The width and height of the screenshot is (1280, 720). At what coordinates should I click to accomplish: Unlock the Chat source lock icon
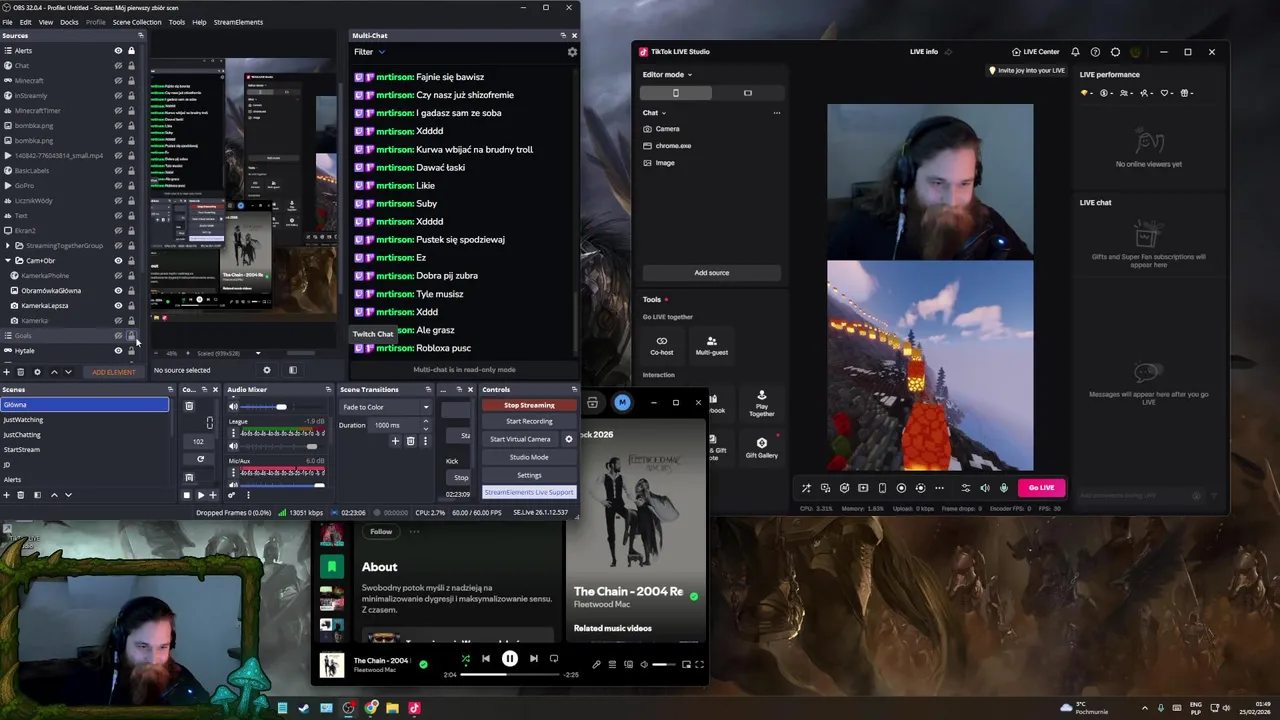click(x=131, y=65)
